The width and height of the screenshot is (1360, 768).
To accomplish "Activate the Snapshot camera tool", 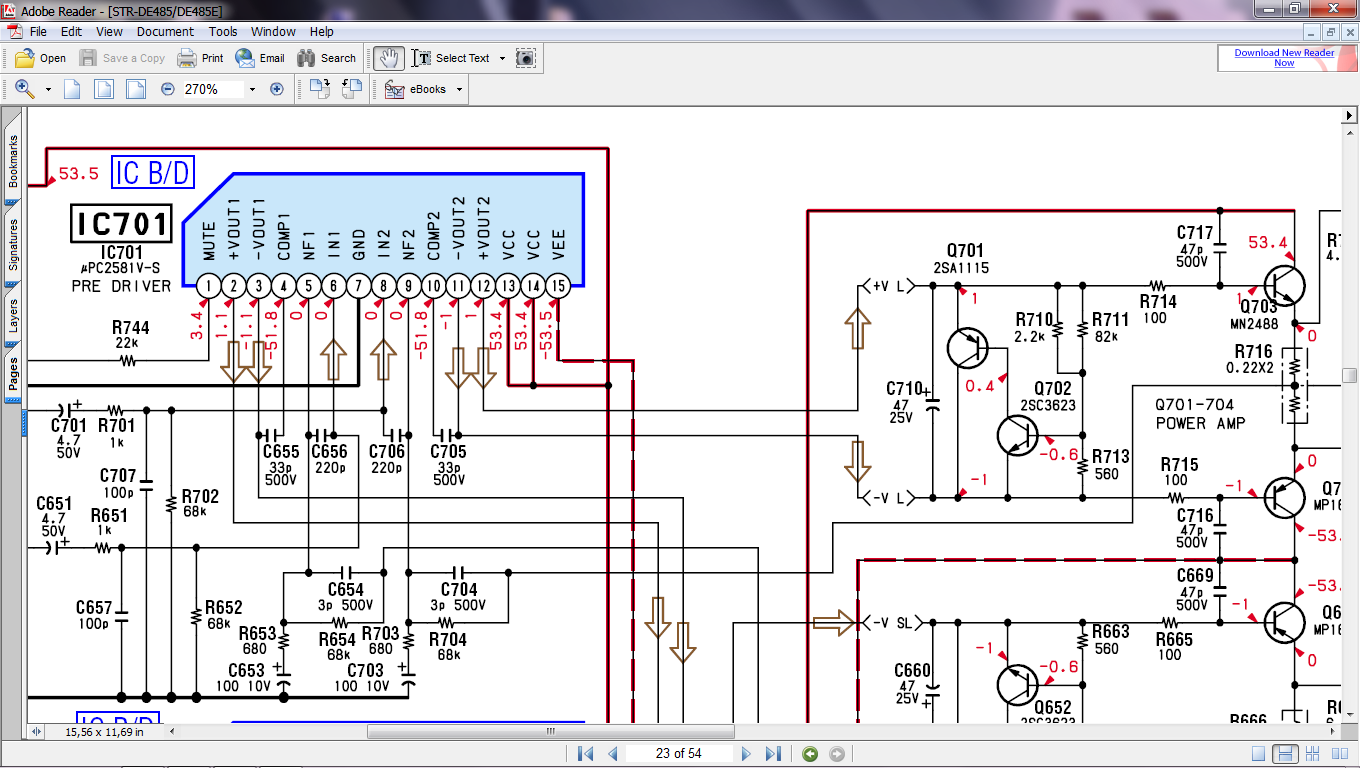I will click(x=526, y=58).
